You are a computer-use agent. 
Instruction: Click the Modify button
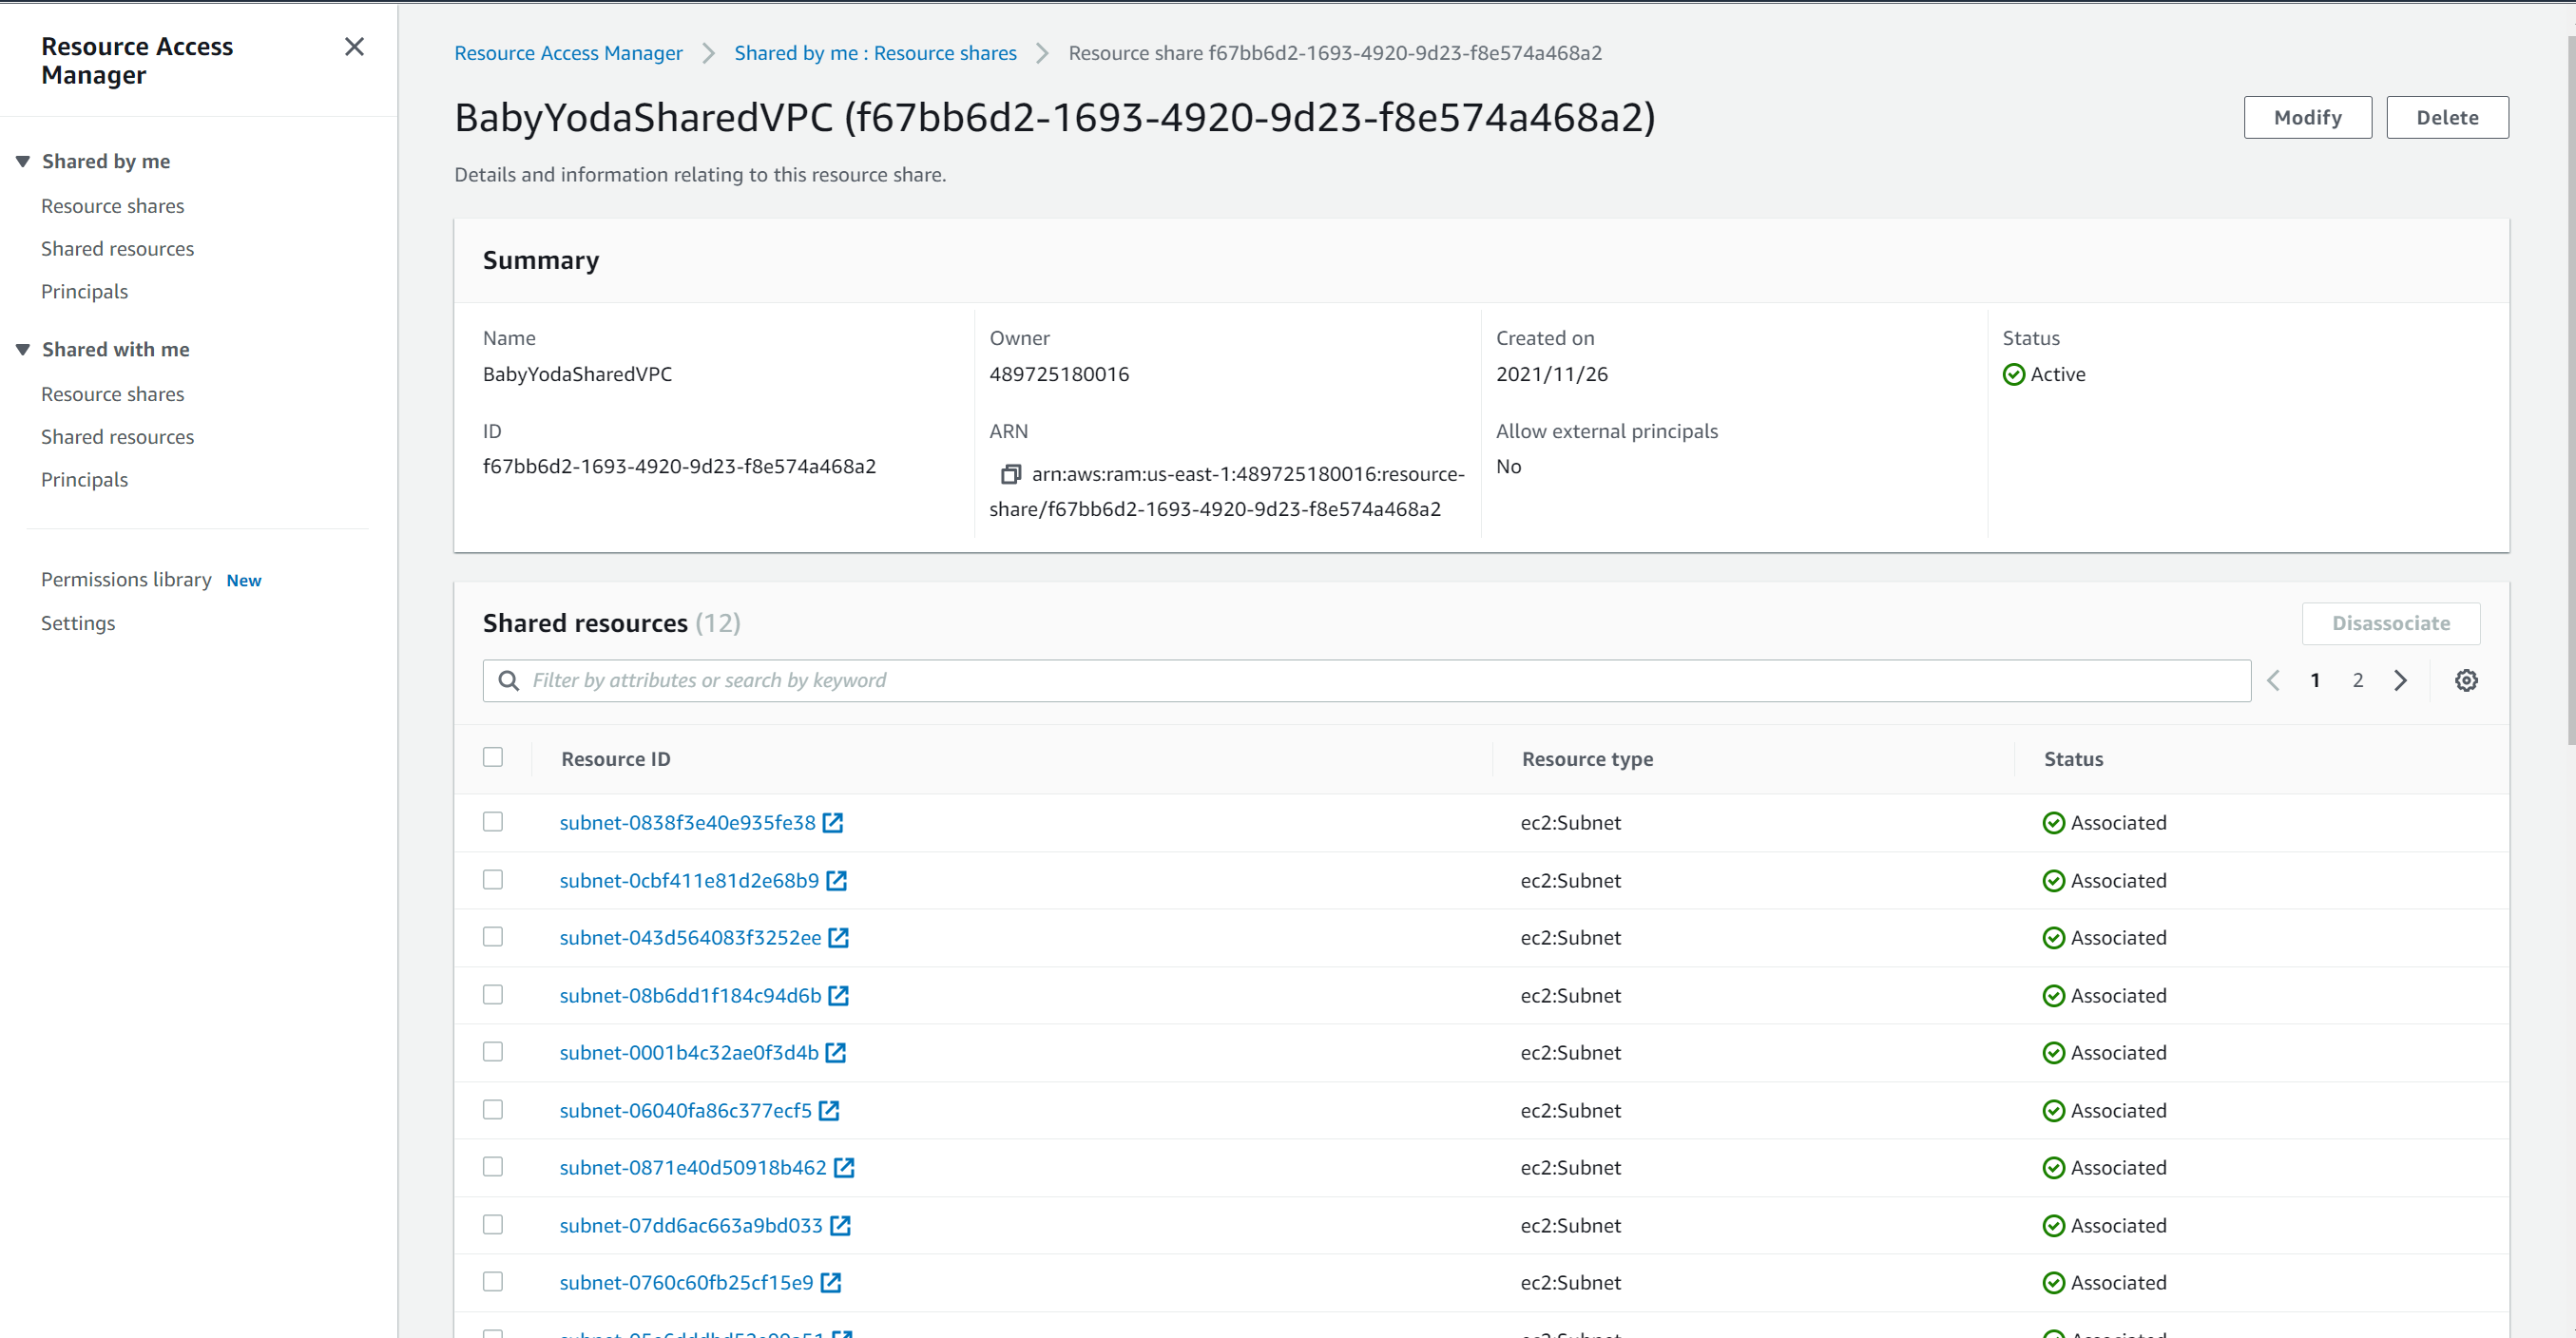2308,117
